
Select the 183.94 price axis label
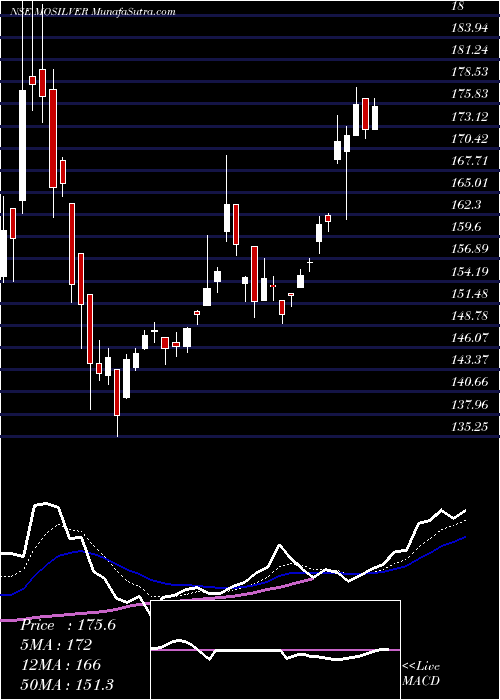coord(470,28)
